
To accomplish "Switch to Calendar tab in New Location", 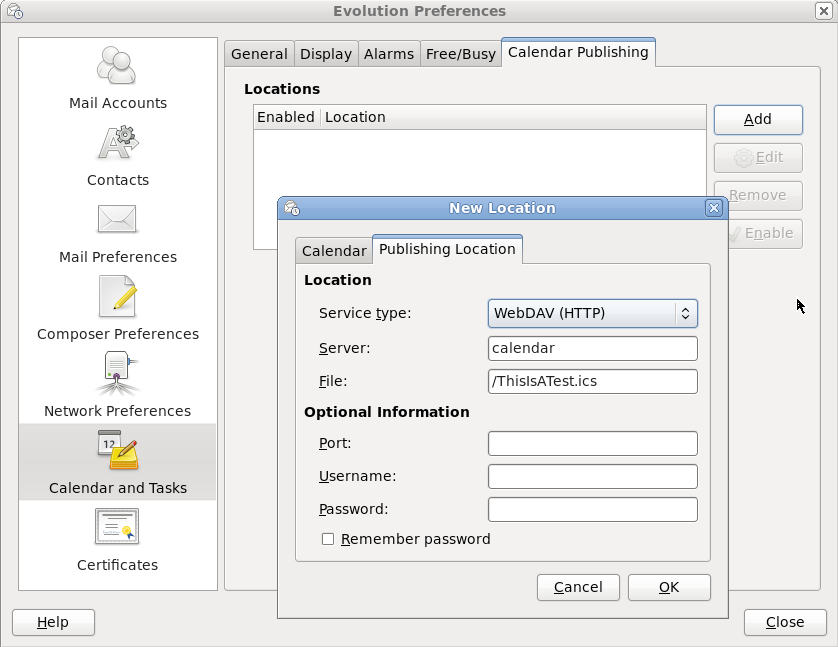I will pyautogui.click(x=334, y=251).
